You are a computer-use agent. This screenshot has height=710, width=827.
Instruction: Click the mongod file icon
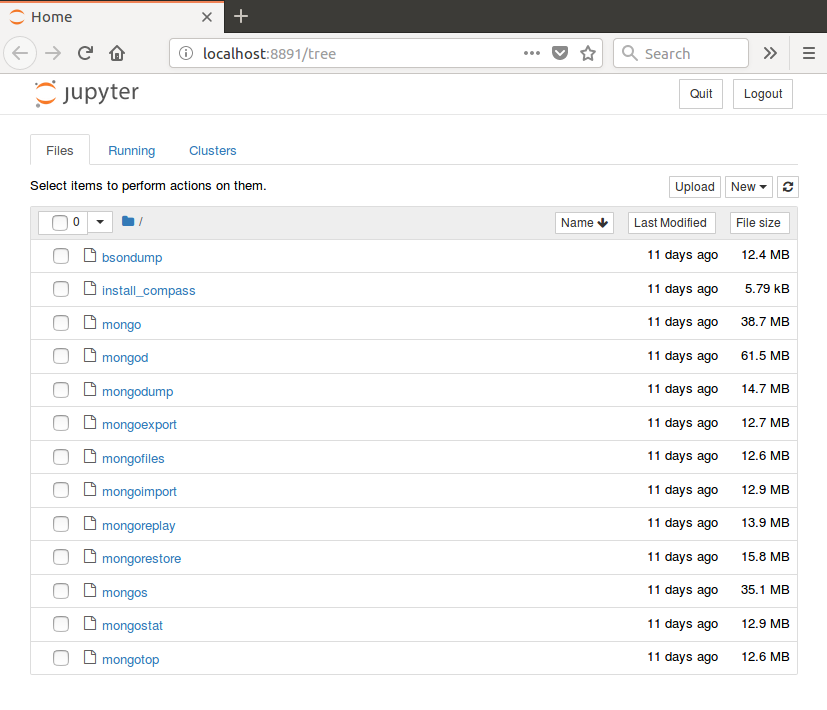90,356
